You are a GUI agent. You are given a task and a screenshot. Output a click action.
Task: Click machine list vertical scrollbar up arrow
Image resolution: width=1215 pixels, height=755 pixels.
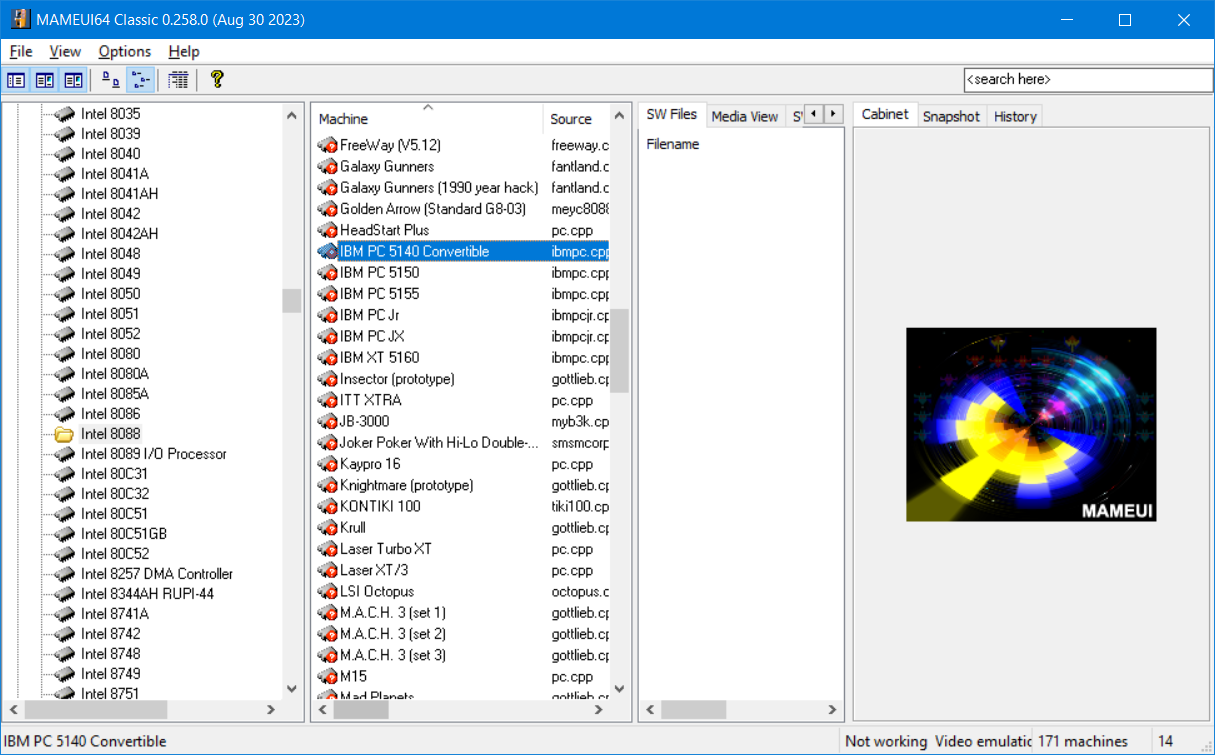coord(619,116)
